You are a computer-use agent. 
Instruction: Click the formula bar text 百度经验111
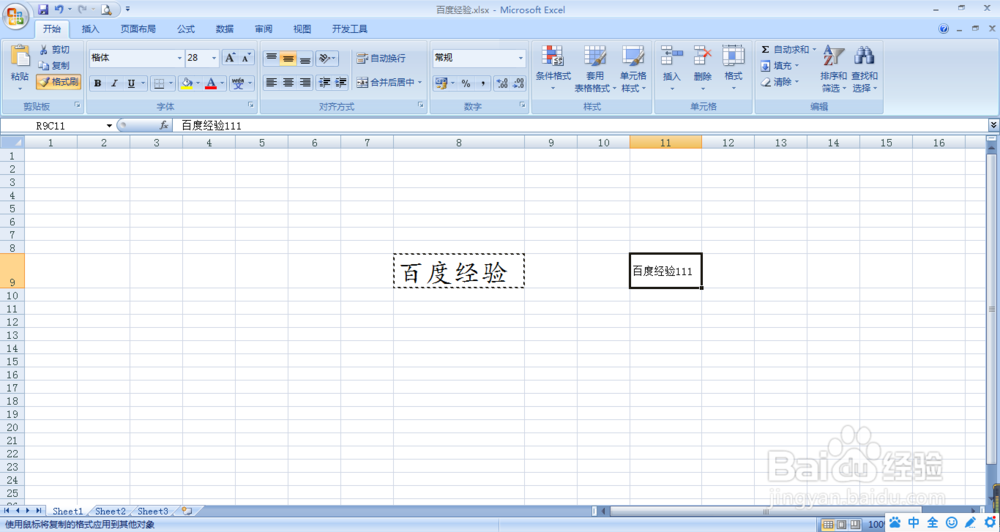click(212, 126)
